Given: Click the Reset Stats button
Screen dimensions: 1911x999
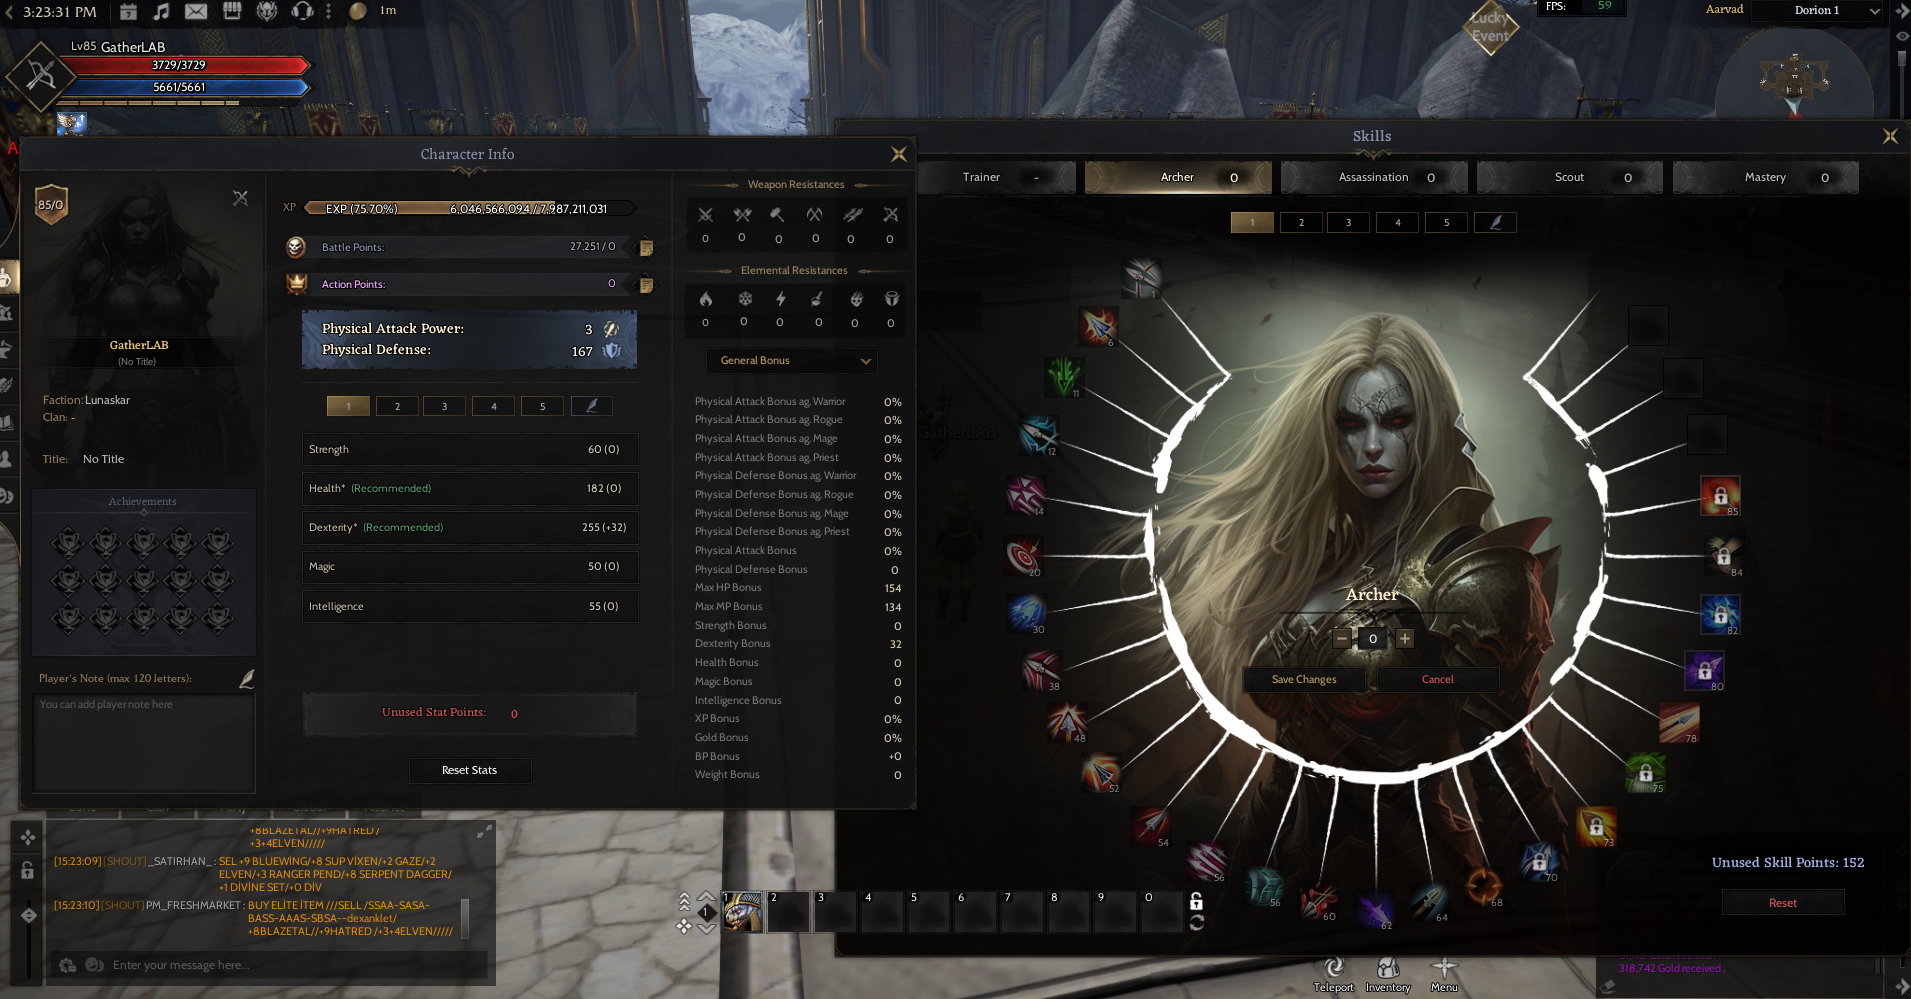Looking at the screenshot, I should tap(469, 770).
